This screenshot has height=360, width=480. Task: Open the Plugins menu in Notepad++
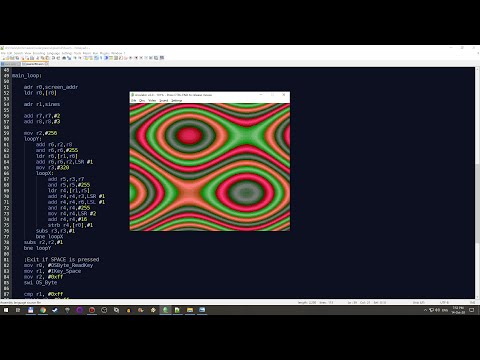pos(104,53)
